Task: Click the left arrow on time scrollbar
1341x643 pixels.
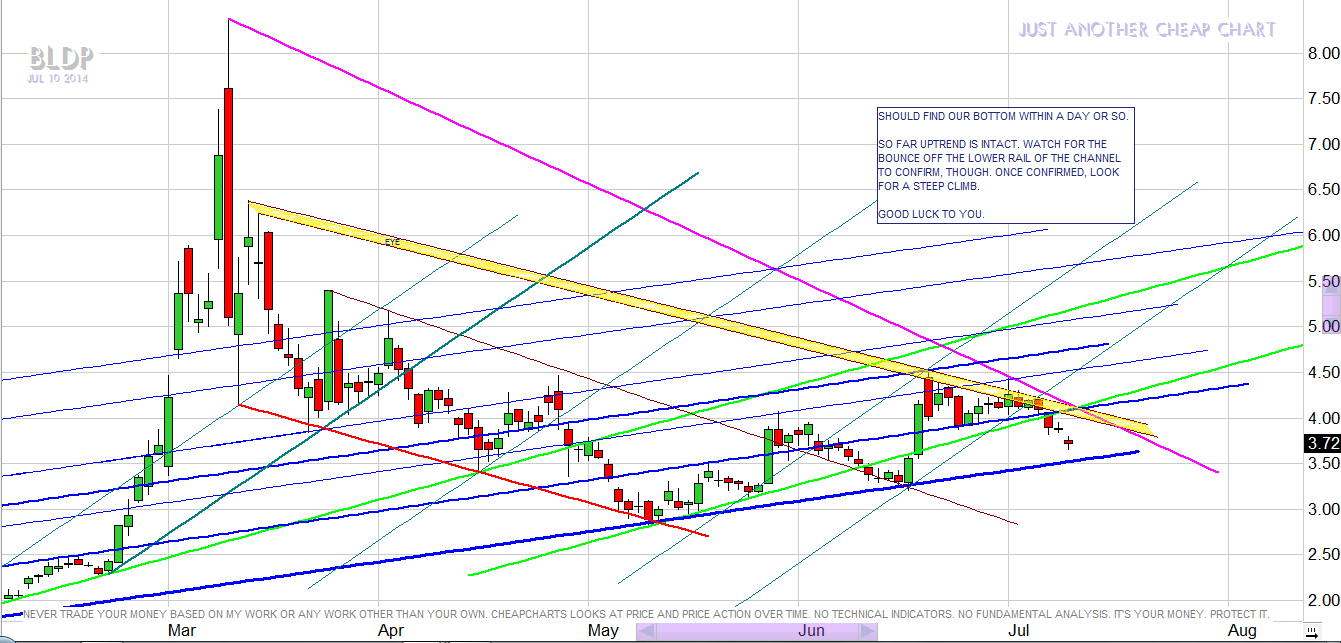Action: [x=646, y=631]
